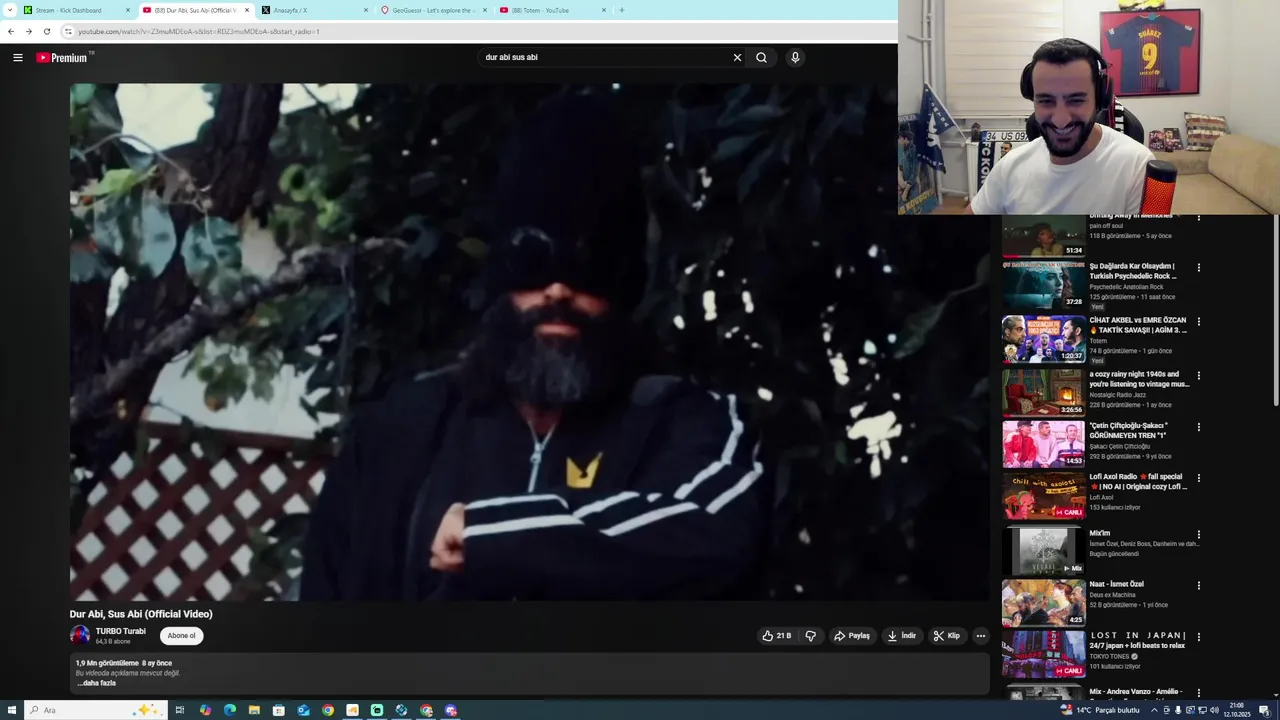Open options for CİHAT AKBEL vs EMRE ÖZCAN

point(1198,322)
